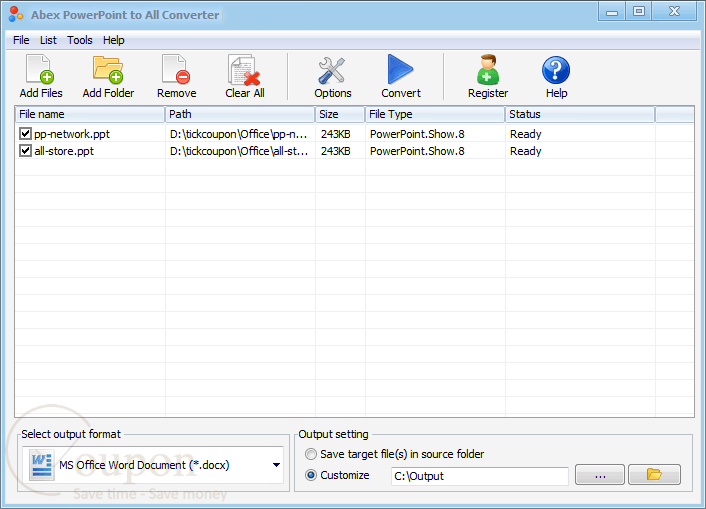Clear the file list with Clear All
Screen dimensions: 706x509
click(244, 70)
